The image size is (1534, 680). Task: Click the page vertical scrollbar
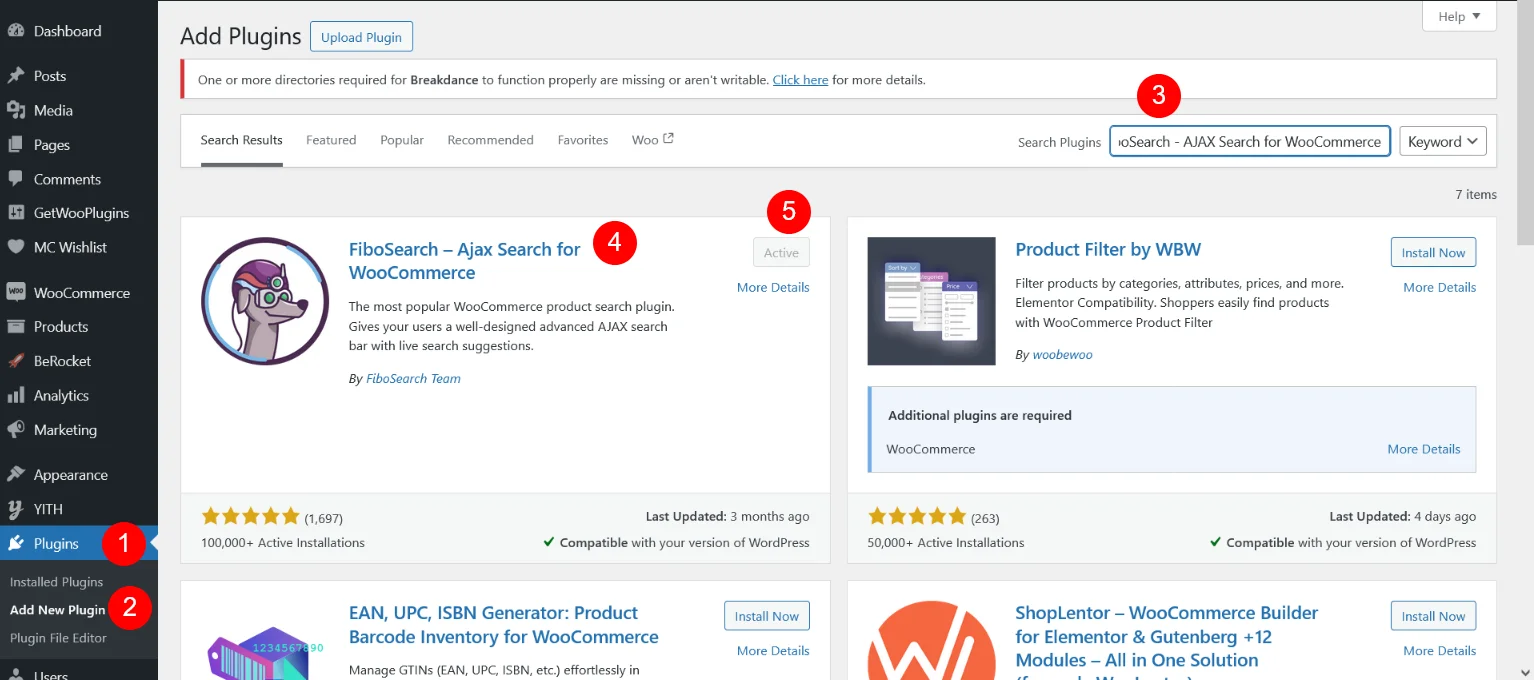1525,125
